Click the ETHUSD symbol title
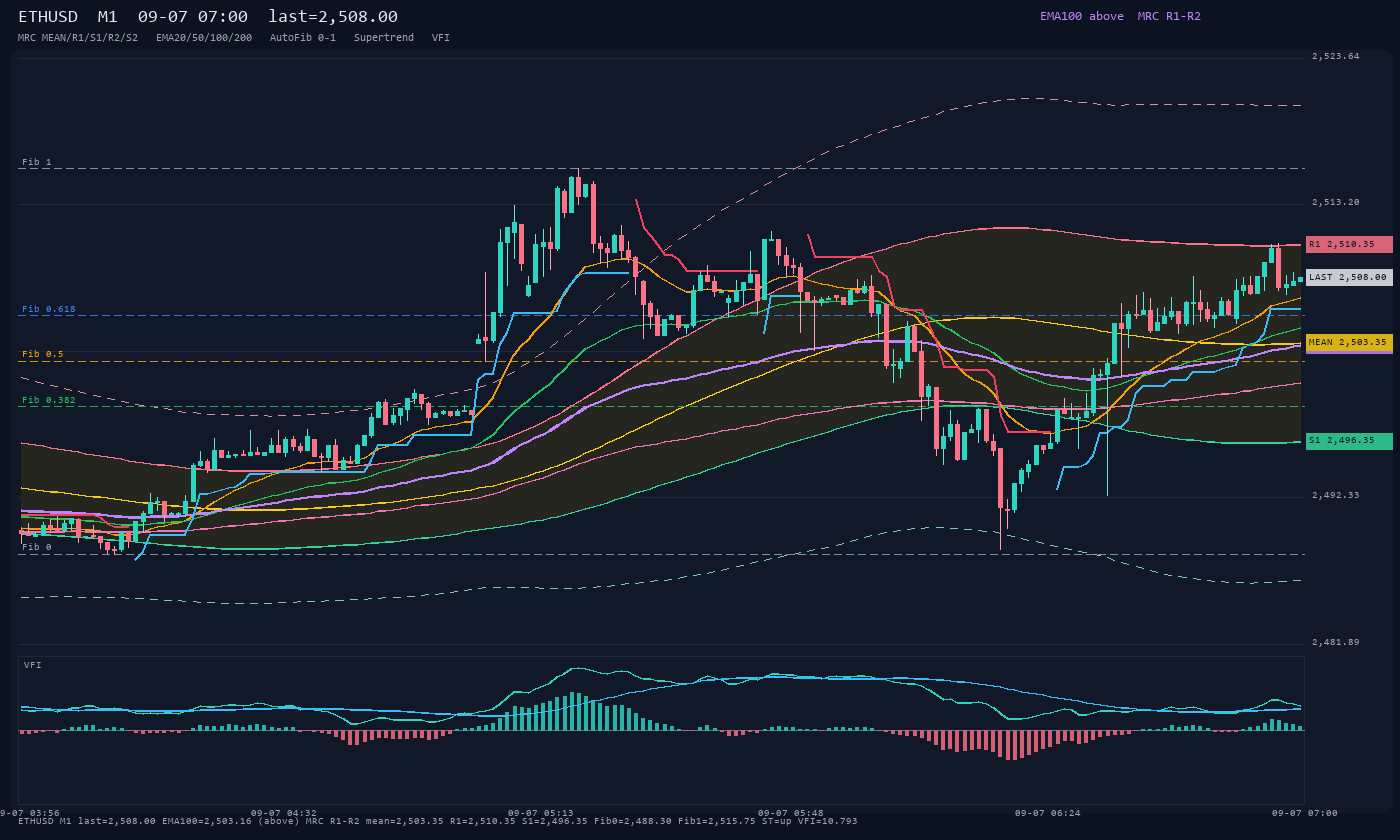1400x840 pixels. [x=48, y=17]
